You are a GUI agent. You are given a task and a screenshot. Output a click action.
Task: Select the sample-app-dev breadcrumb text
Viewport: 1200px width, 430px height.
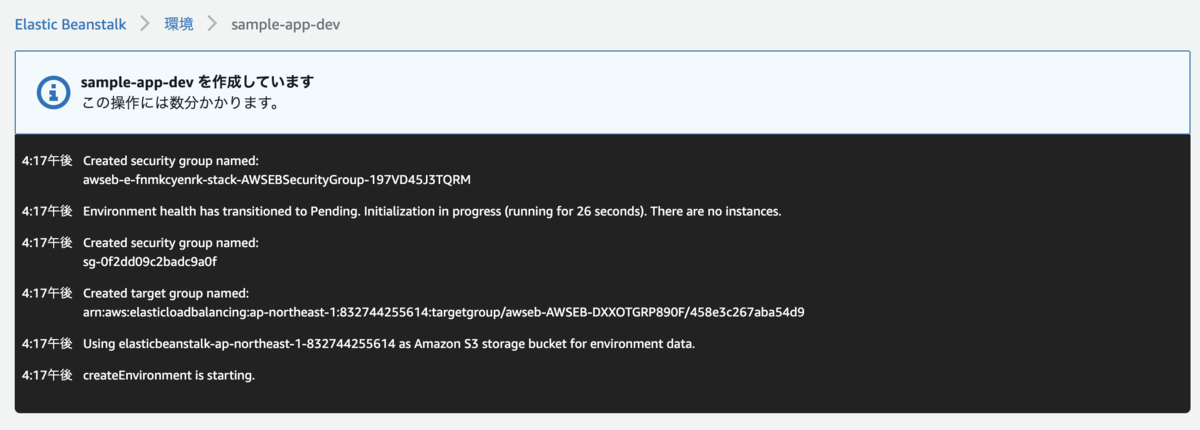click(x=285, y=24)
